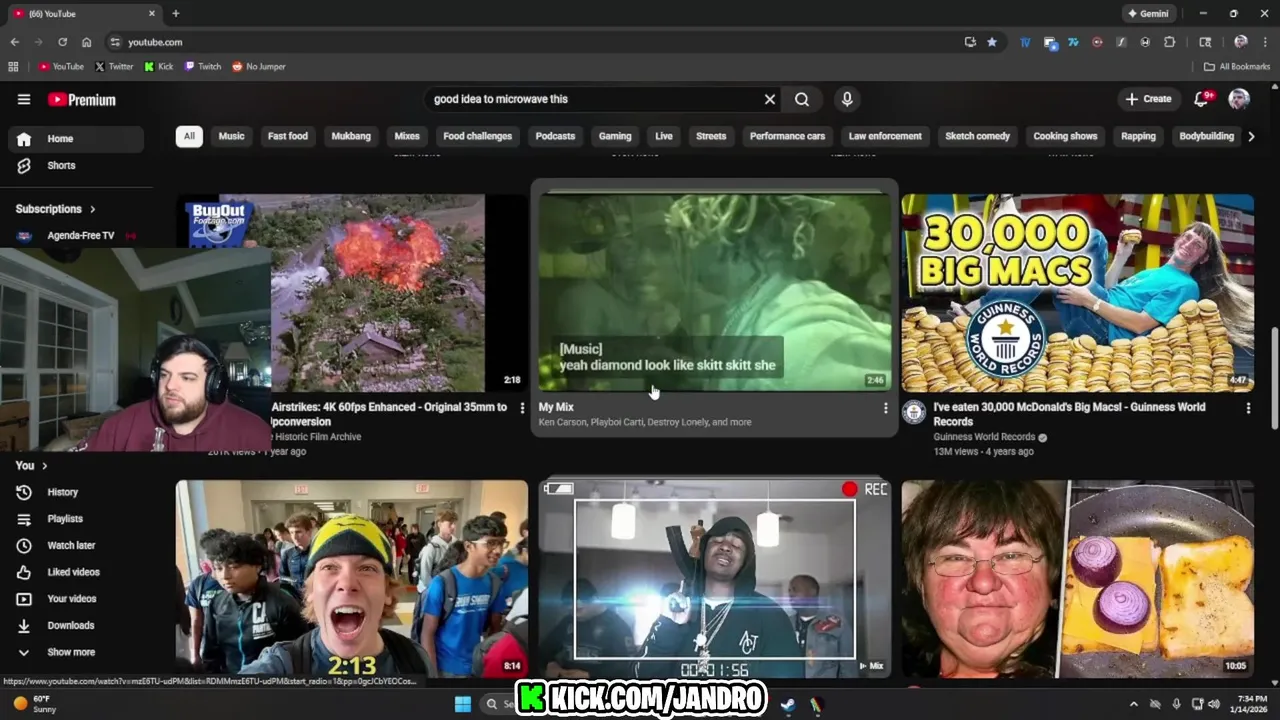The image size is (1280, 720).
Task: Open the YouTube notifications bell
Action: click(1203, 98)
